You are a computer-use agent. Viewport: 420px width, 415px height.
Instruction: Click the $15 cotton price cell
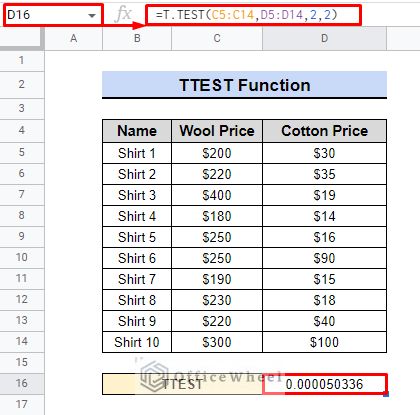pyautogui.click(x=325, y=279)
